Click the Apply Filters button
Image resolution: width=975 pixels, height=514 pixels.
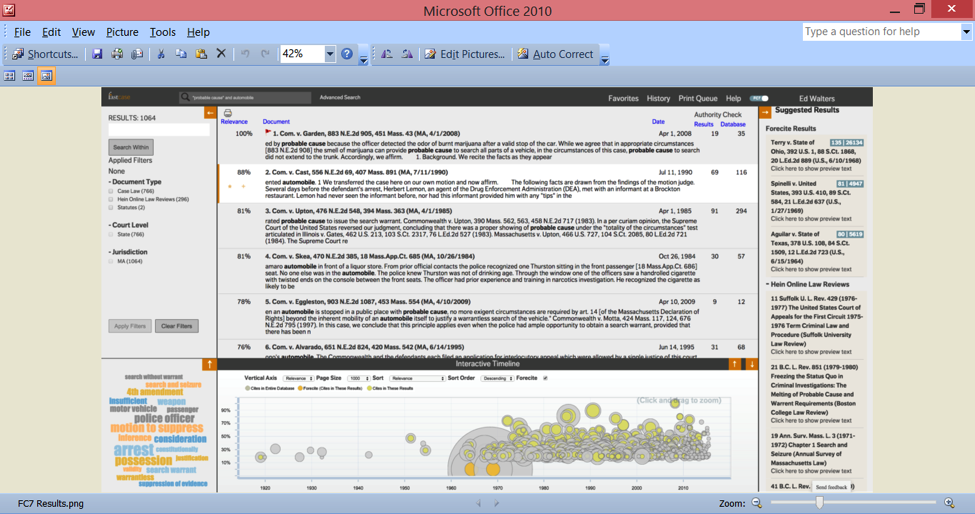point(130,326)
